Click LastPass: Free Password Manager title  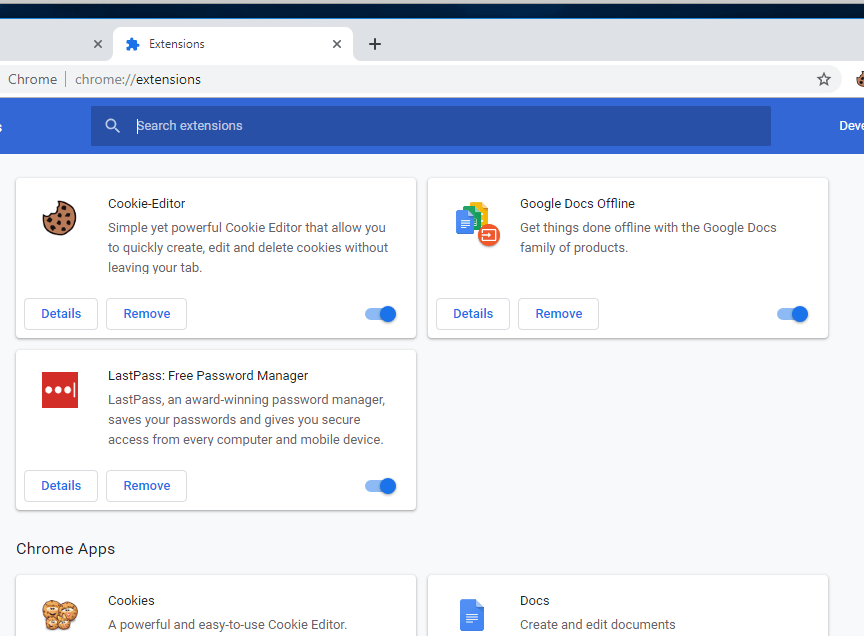click(x=208, y=375)
